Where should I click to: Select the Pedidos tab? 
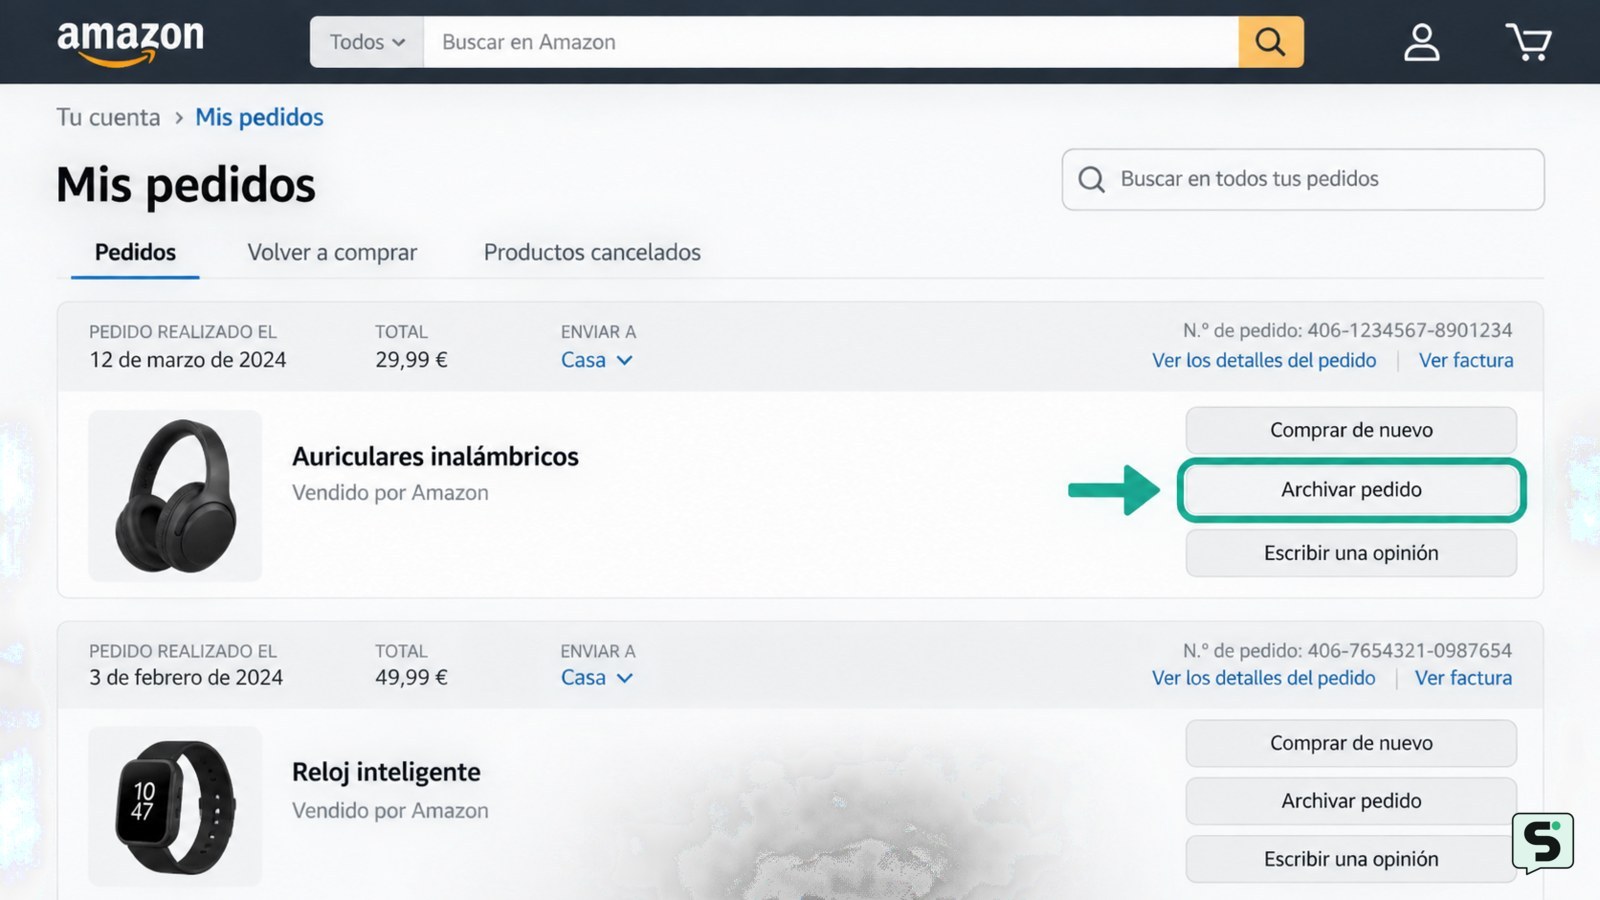pos(135,252)
